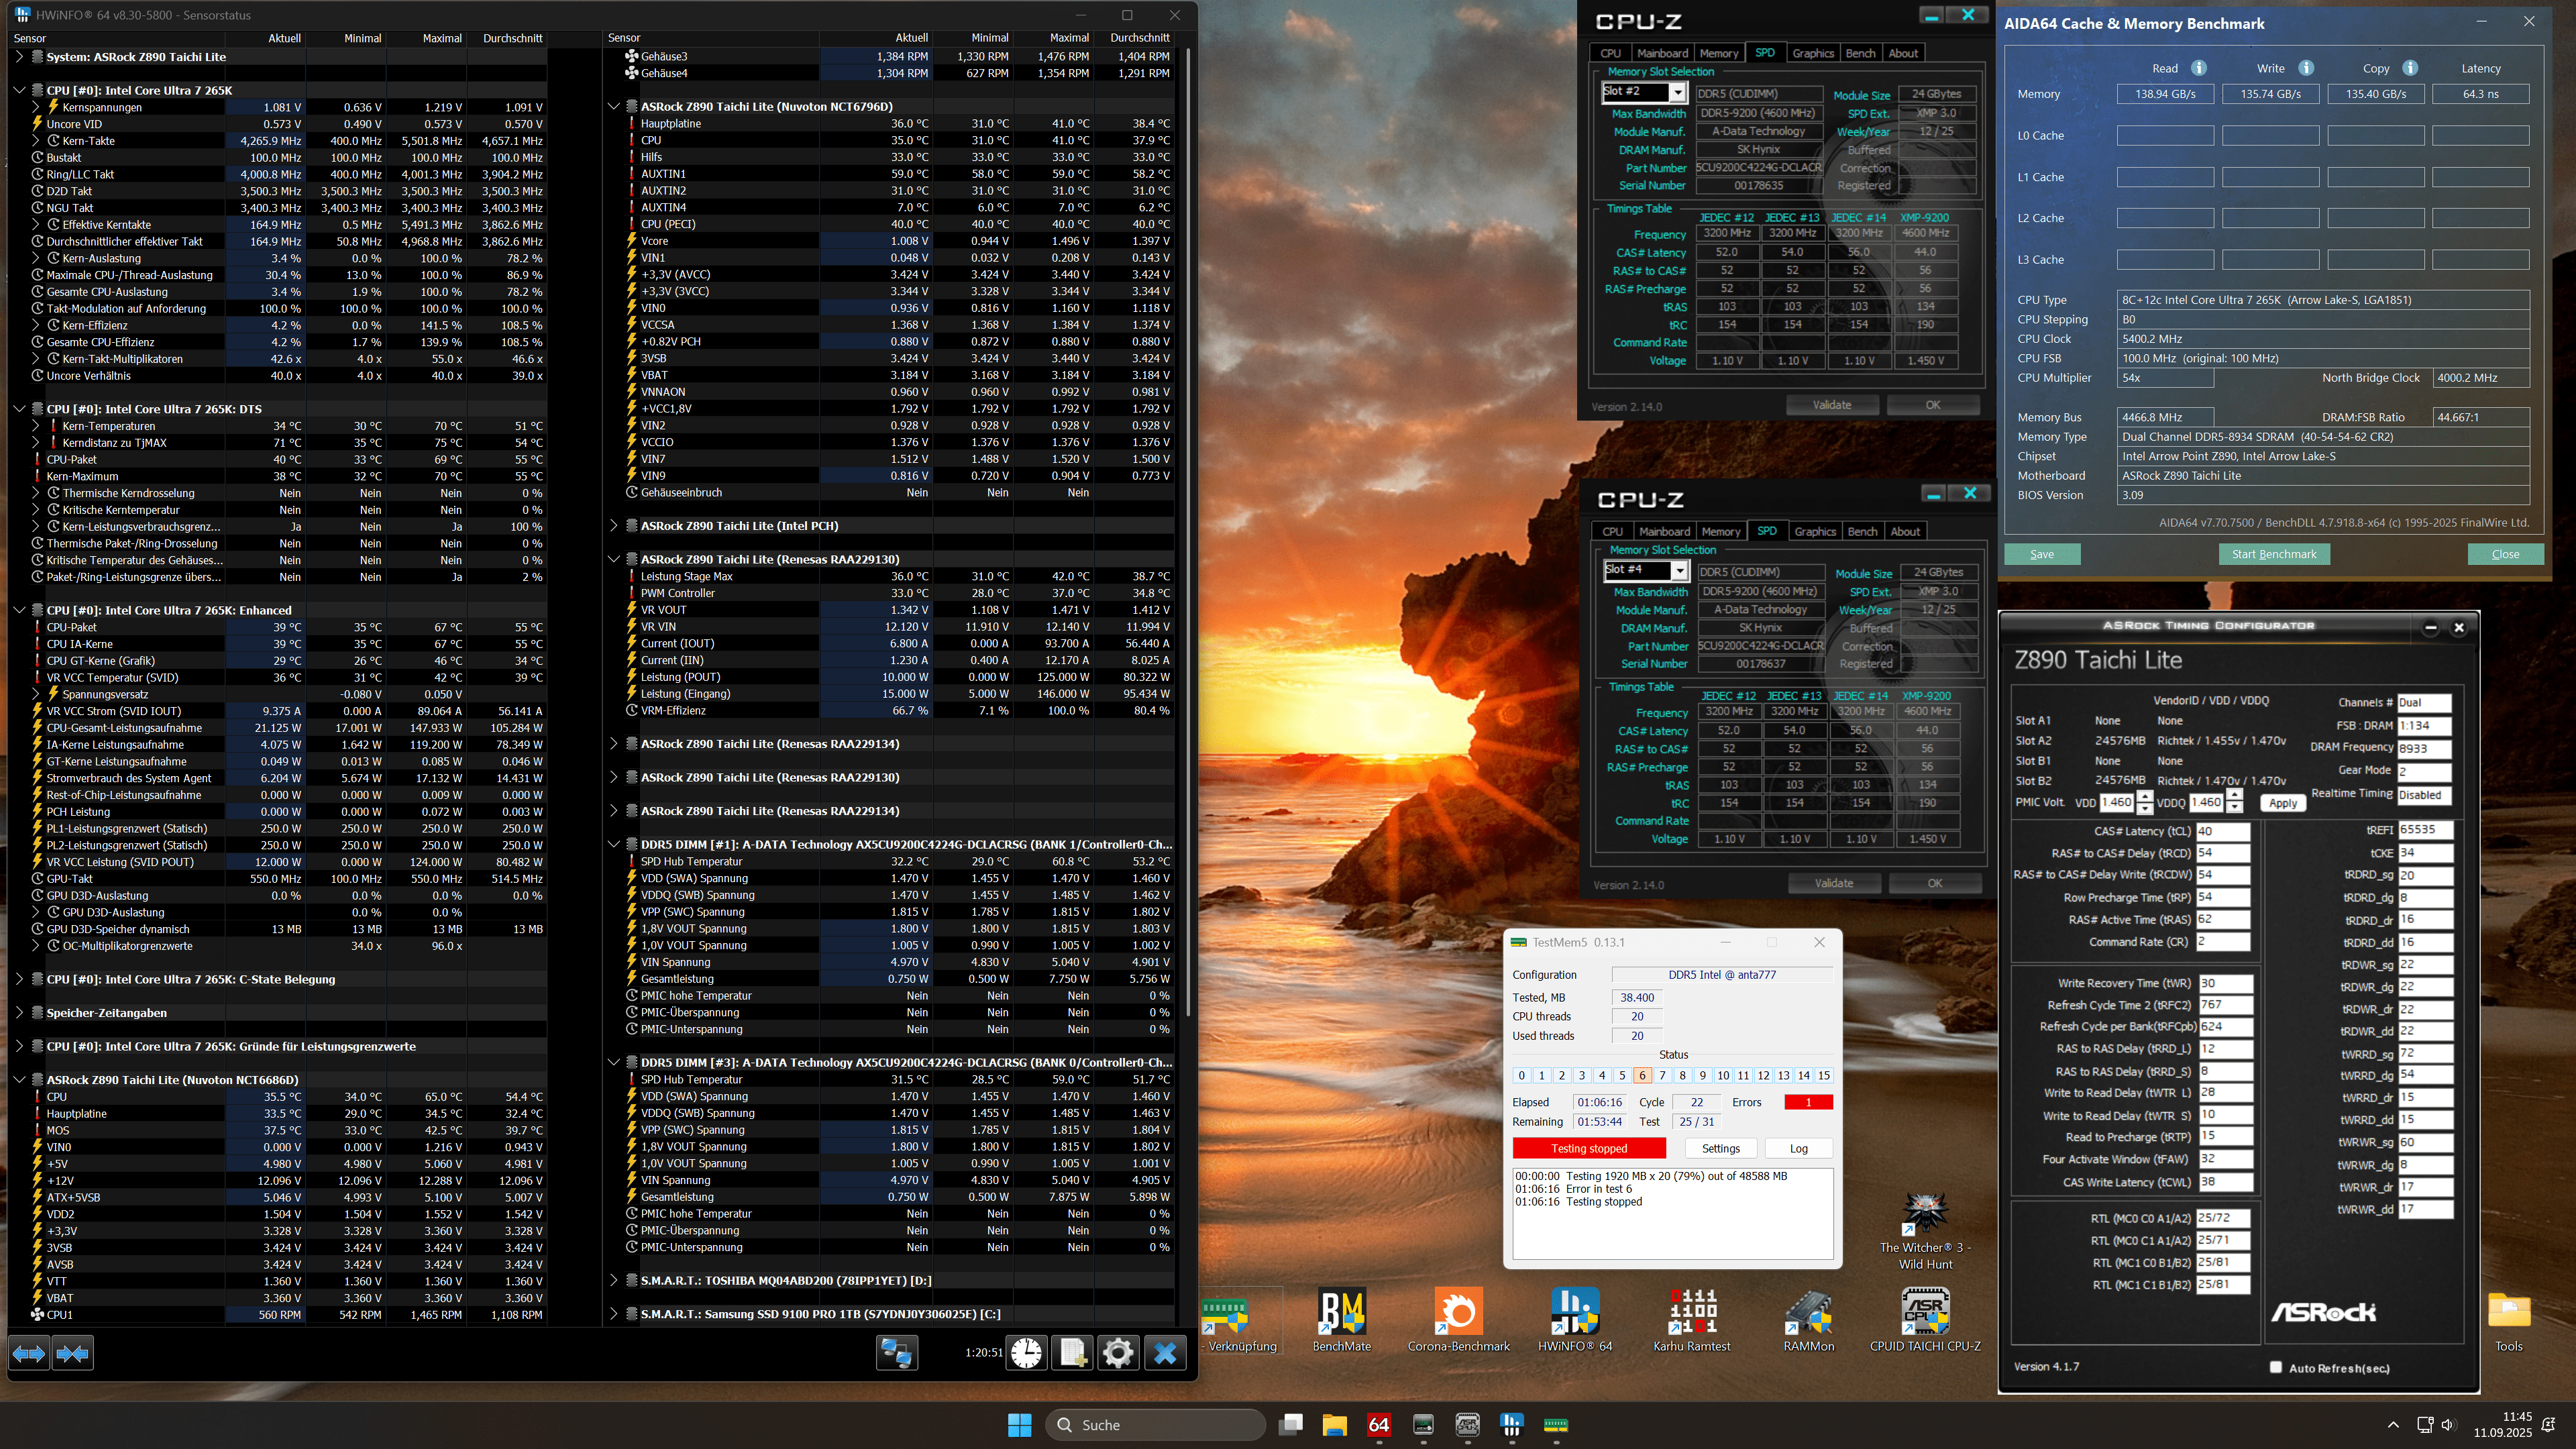This screenshot has width=2576, height=1449.
Task: Switch to Memory tab in upper CPU-Z
Action: 1718,53
